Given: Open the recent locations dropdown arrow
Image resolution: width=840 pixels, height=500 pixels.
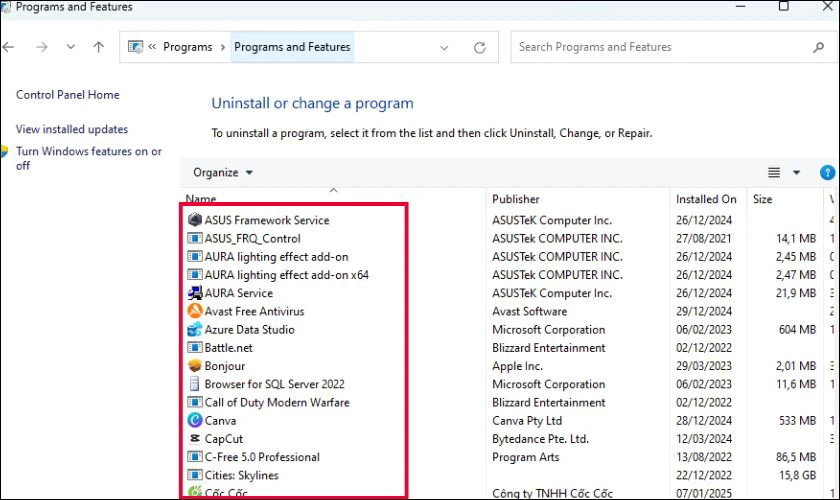Looking at the screenshot, I should pyautogui.click(x=71, y=47).
